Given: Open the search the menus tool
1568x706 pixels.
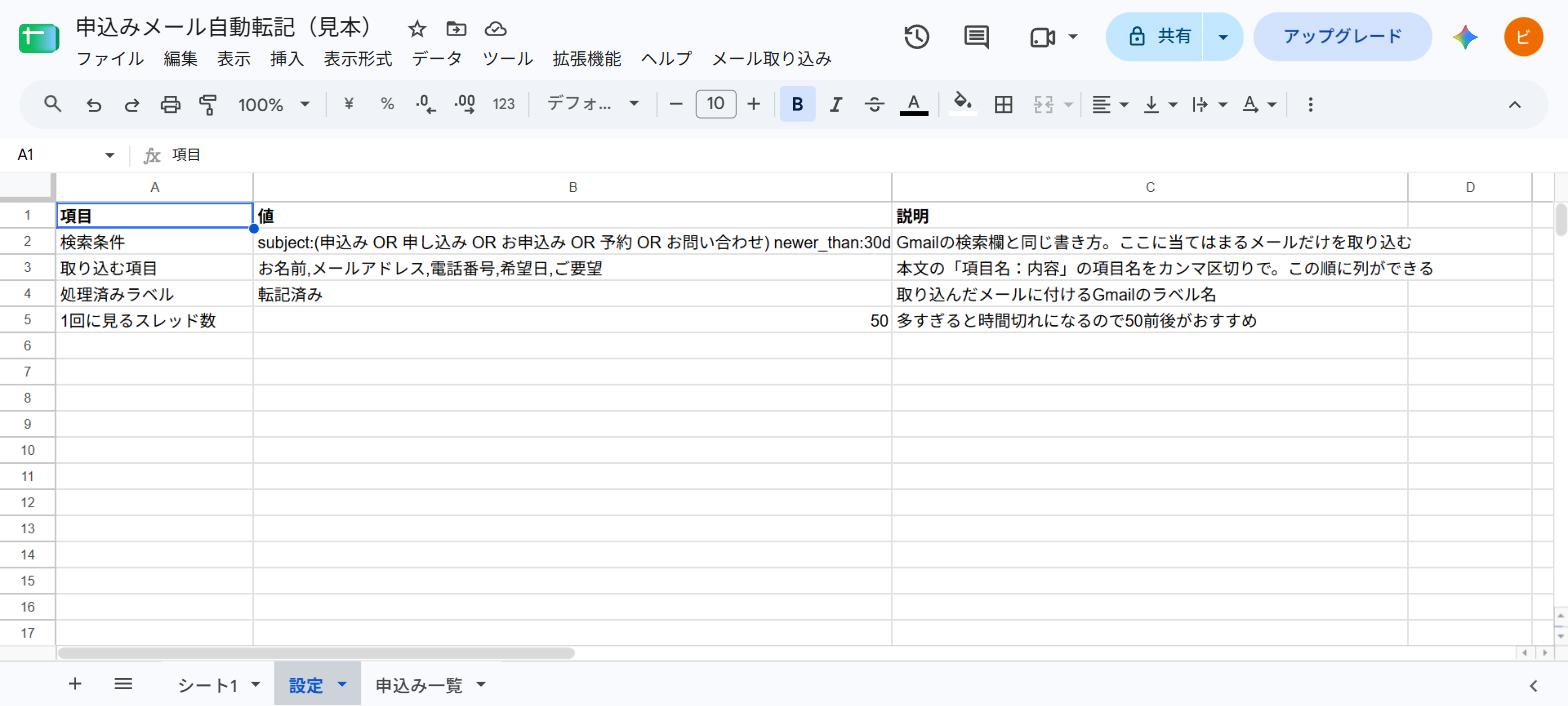Looking at the screenshot, I should (53, 104).
